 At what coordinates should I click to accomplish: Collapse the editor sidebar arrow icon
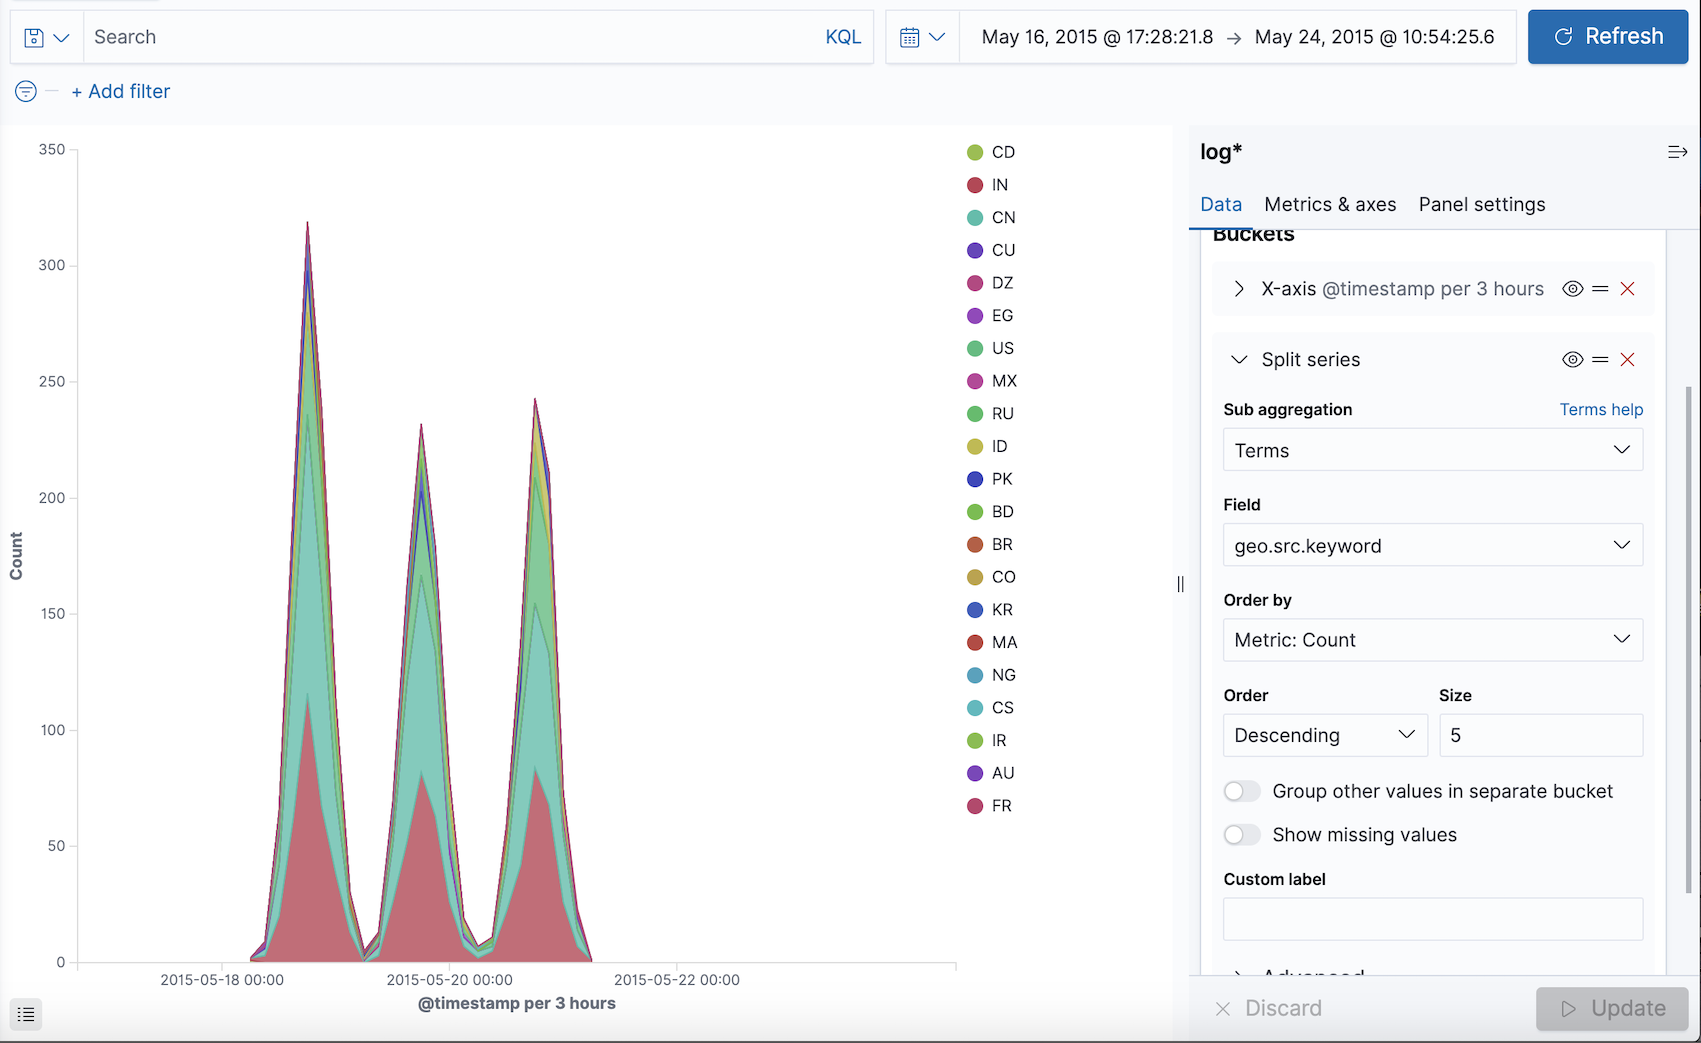1677,152
